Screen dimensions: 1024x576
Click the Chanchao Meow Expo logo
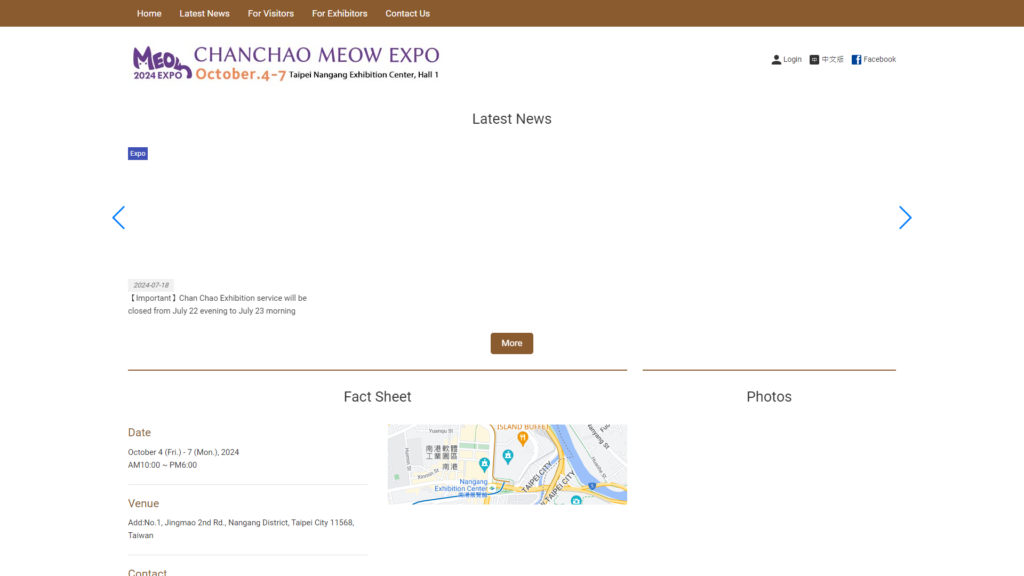[285, 63]
